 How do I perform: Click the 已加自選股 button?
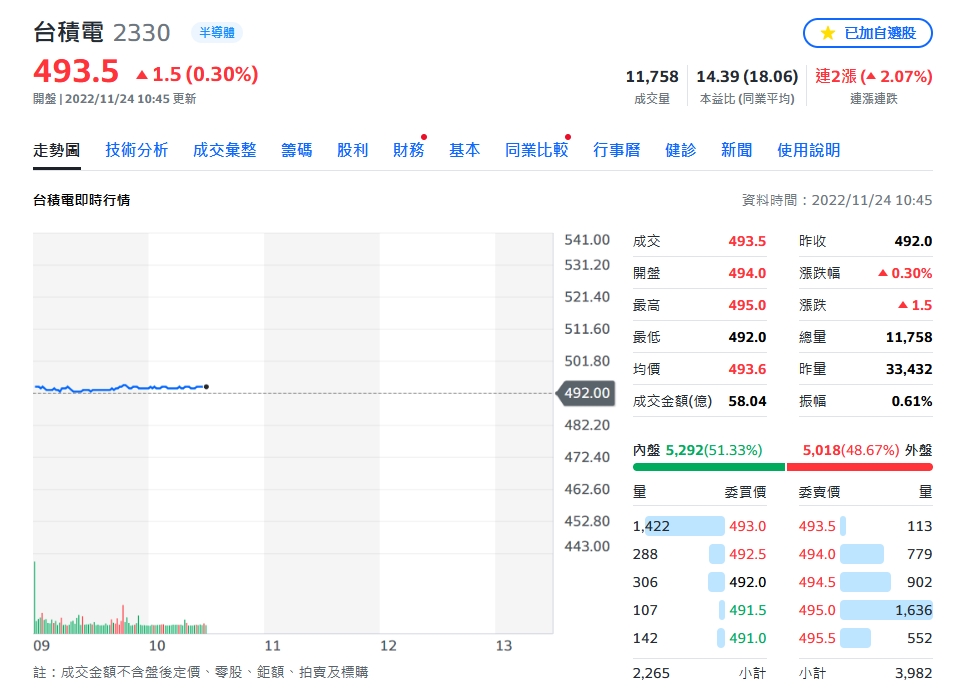(867, 33)
